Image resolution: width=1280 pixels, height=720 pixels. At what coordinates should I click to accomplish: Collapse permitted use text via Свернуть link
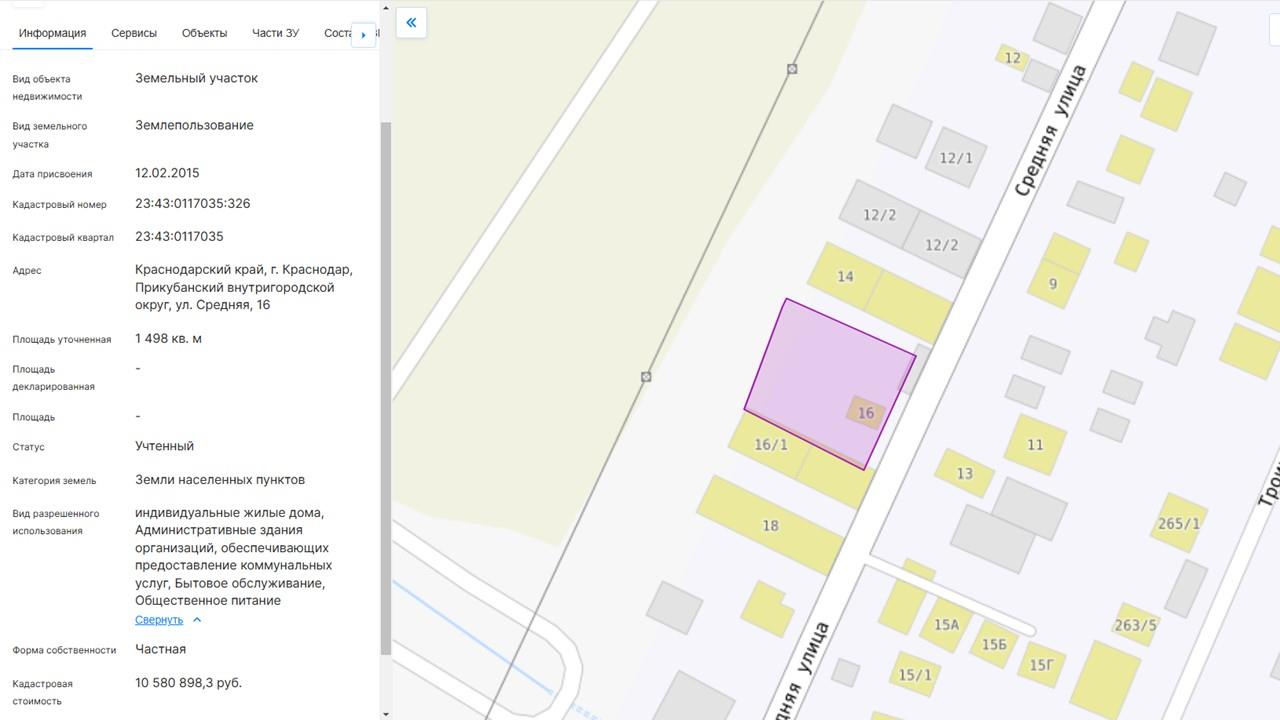tap(159, 620)
